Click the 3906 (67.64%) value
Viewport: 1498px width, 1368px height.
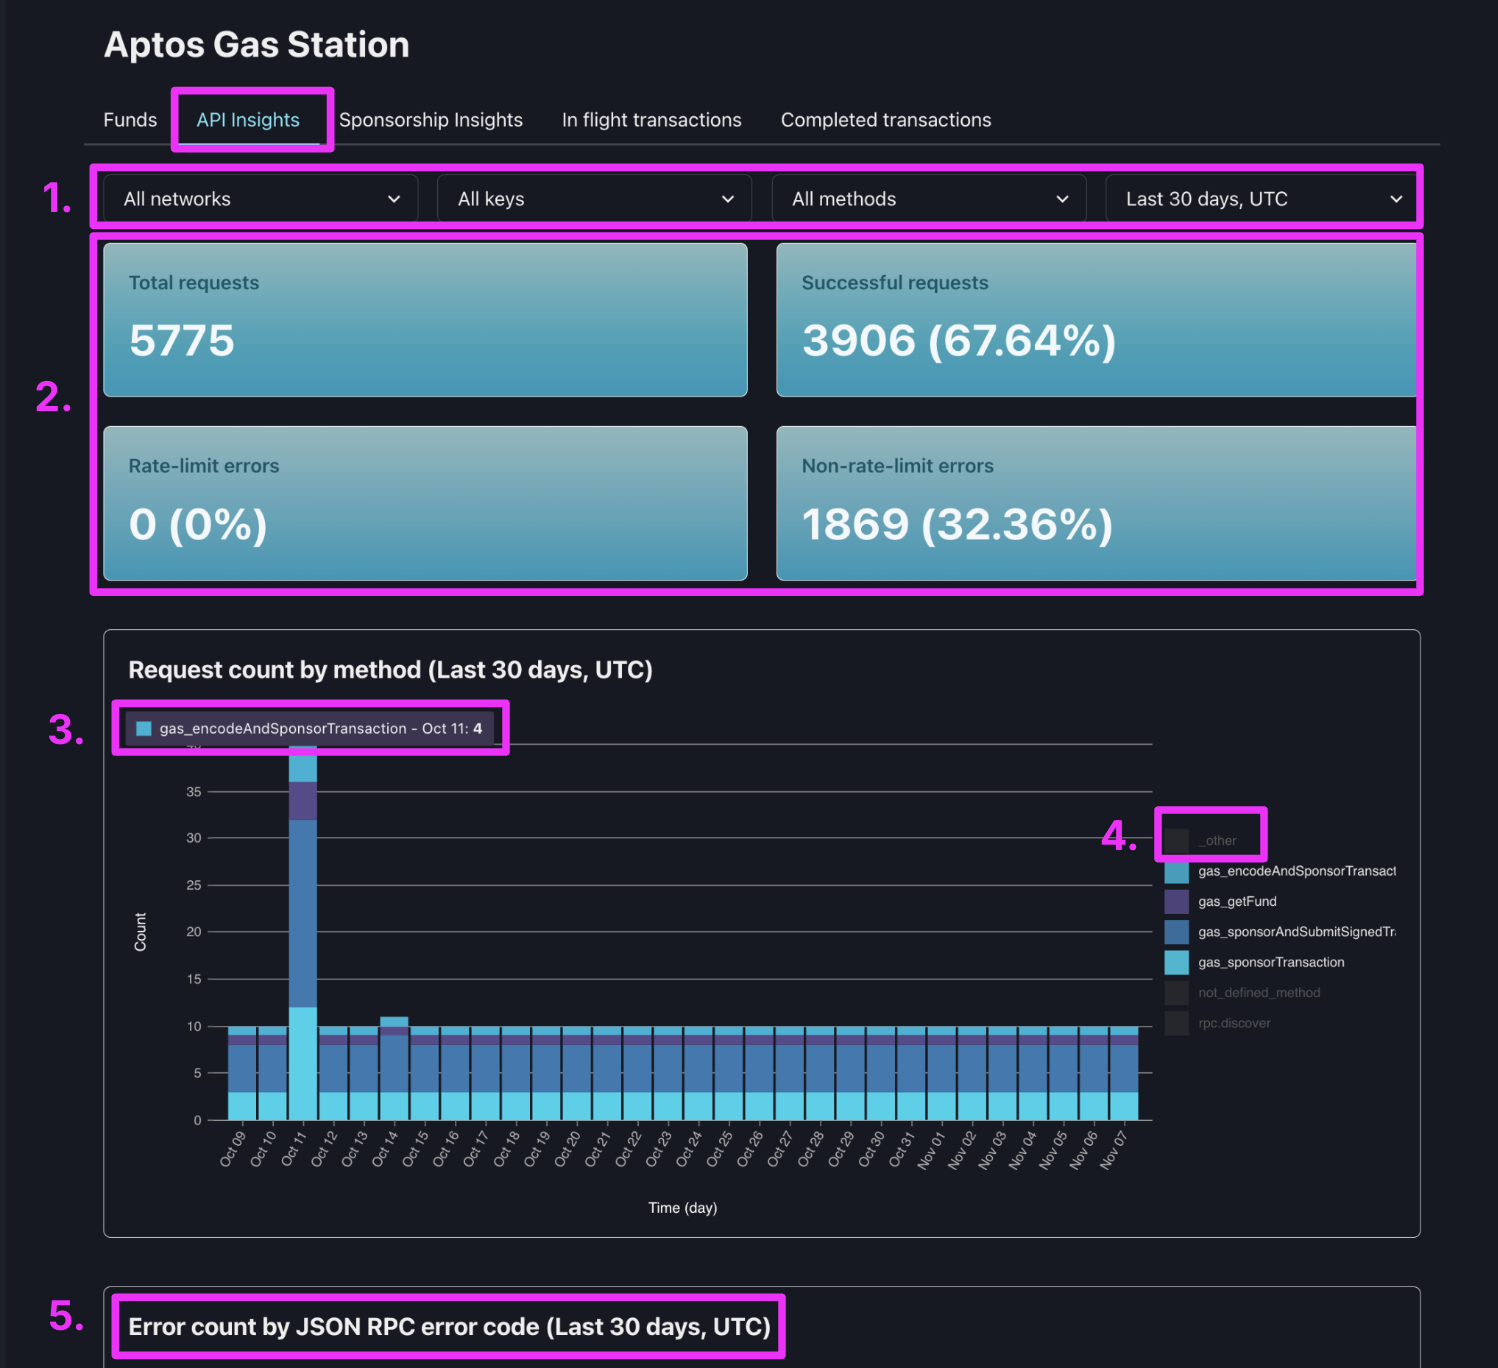coord(959,341)
